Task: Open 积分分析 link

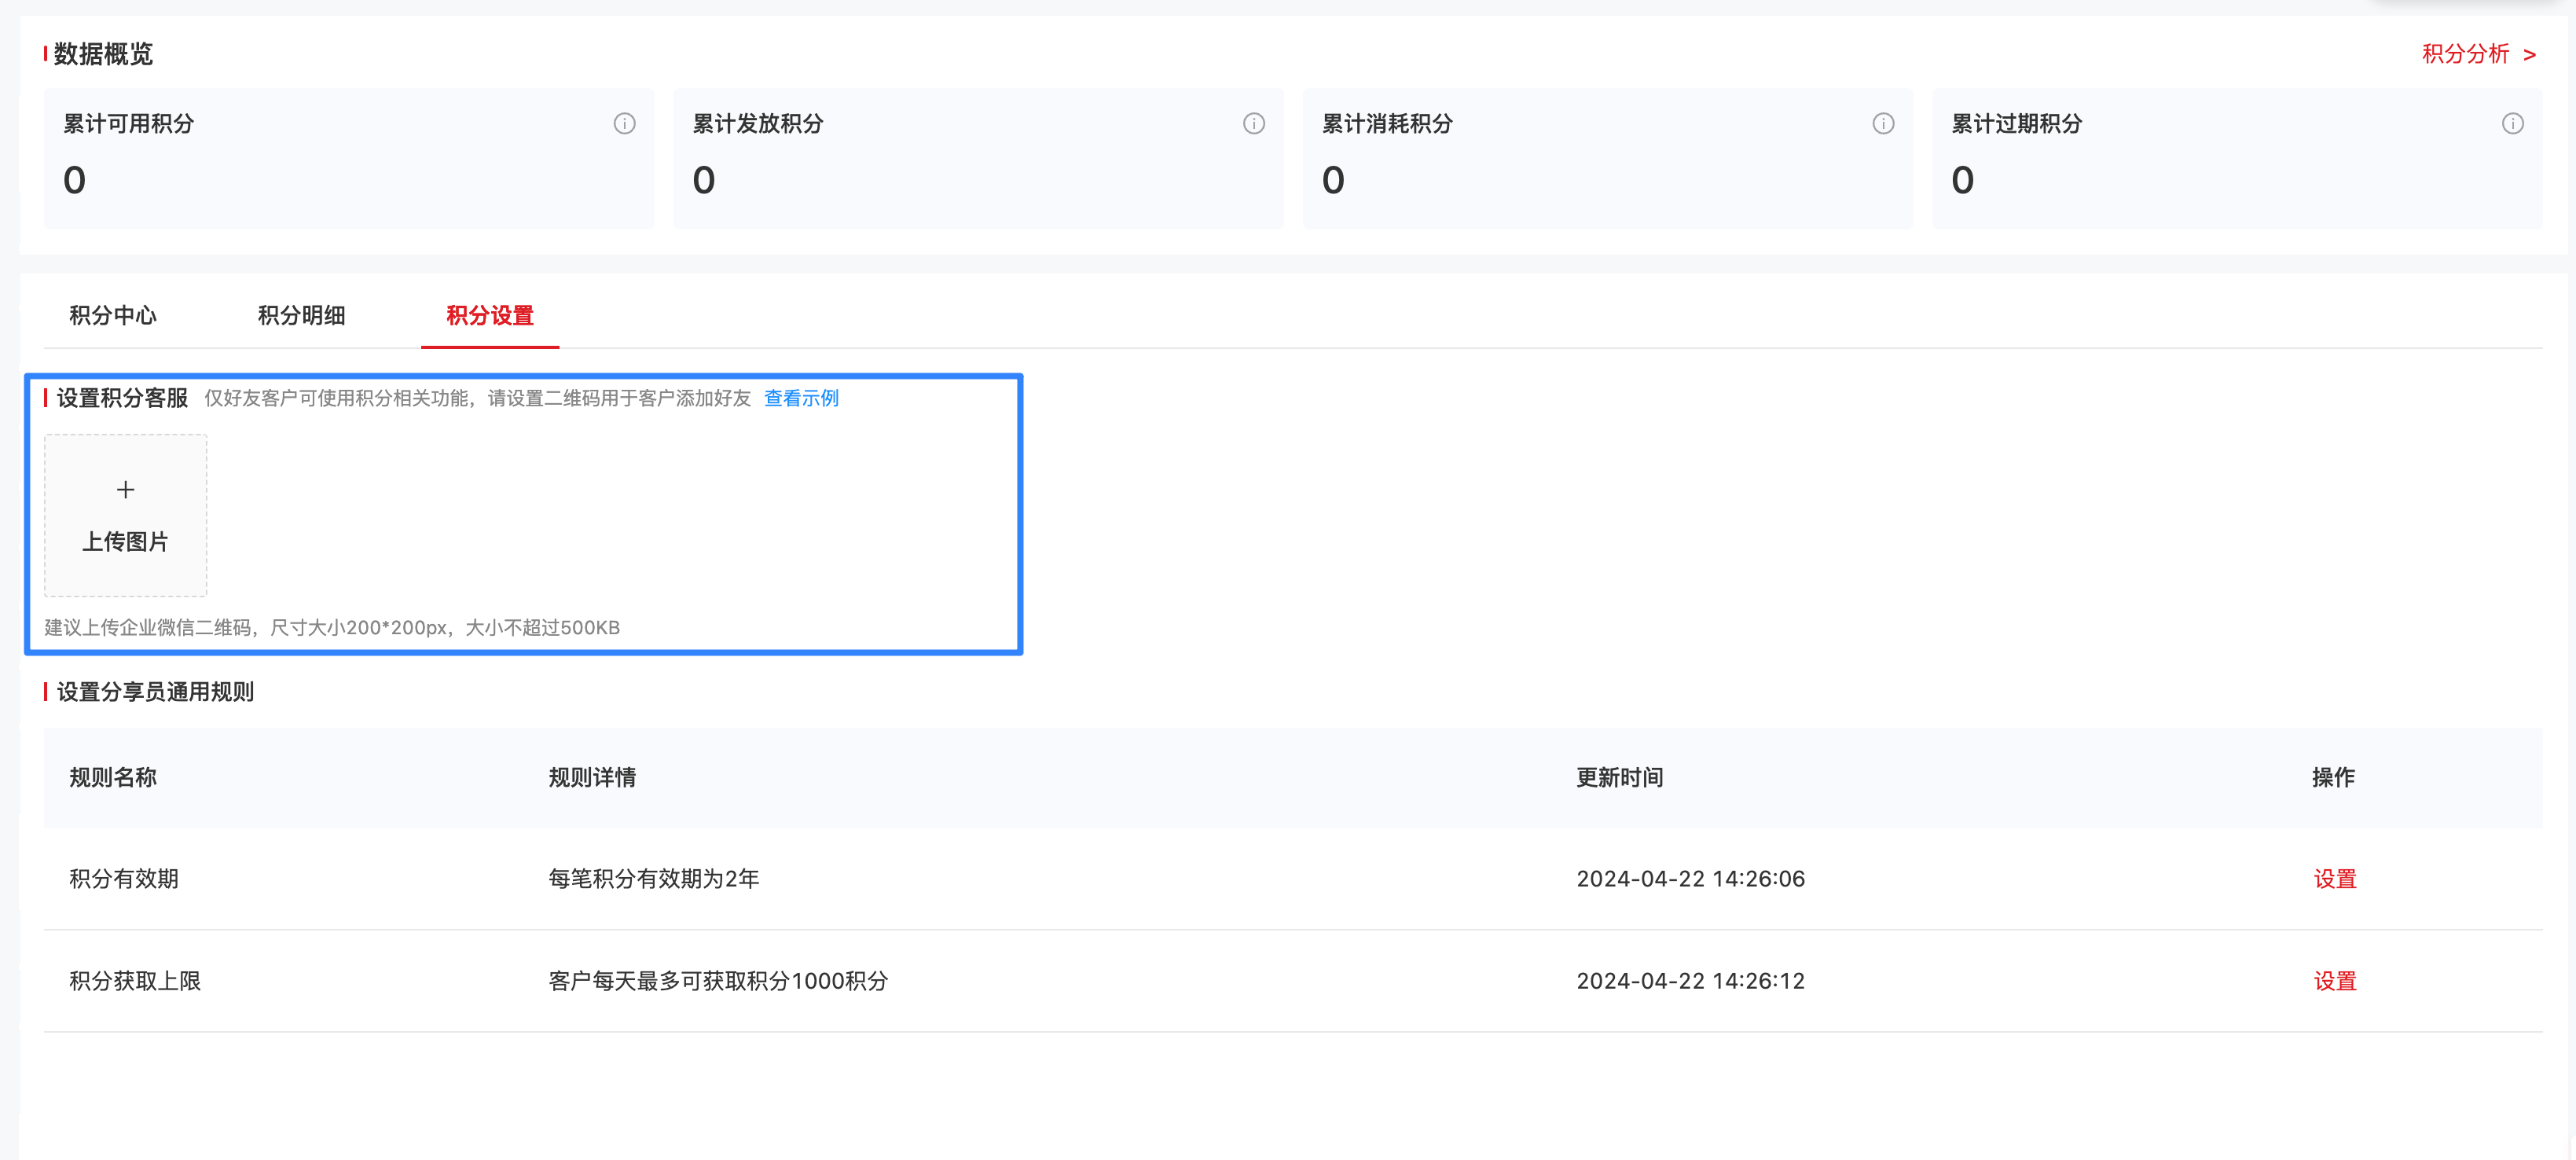Action: tap(2479, 54)
